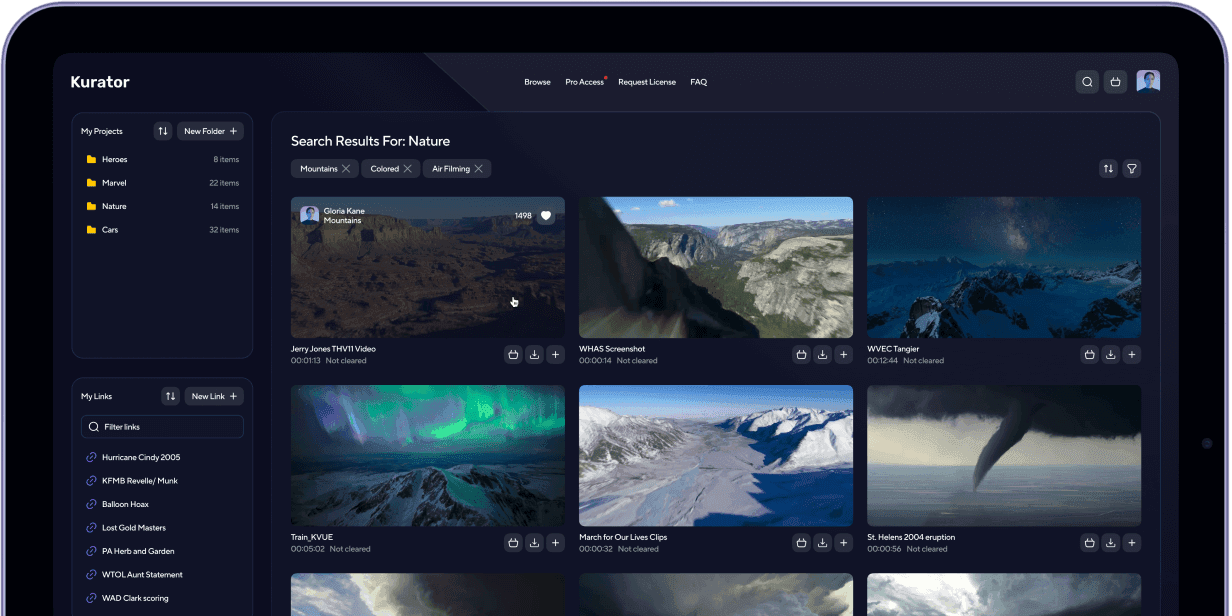1232x616 pixels.
Task: Open Jerry Jones THV11 canyon thumbnail
Action: [428, 267]
